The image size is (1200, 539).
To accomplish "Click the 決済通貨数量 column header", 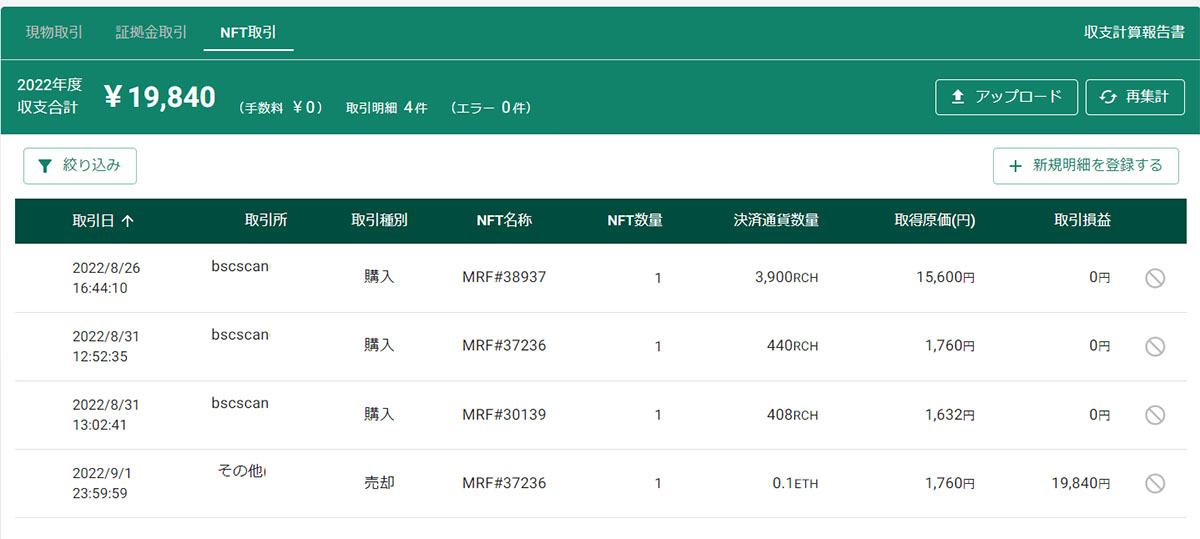I will [776, 221].
